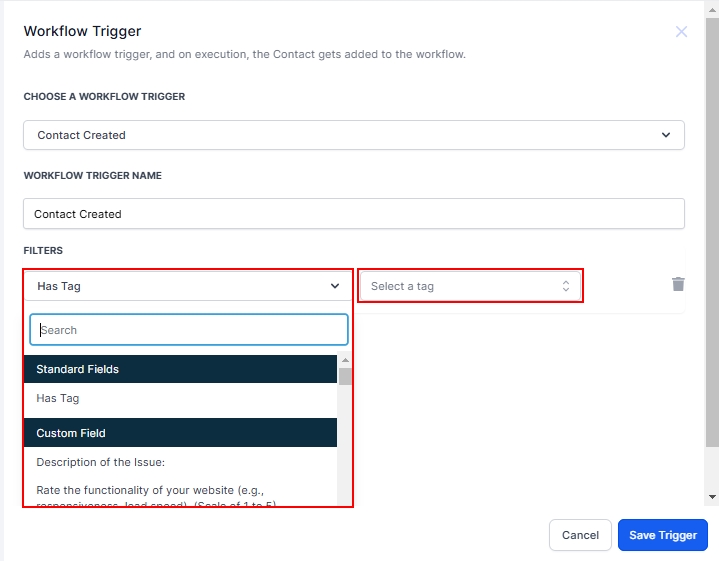Collapse the Has Tag filter chevron
This screenshot has width=719, height=561.
click(335, 286)
